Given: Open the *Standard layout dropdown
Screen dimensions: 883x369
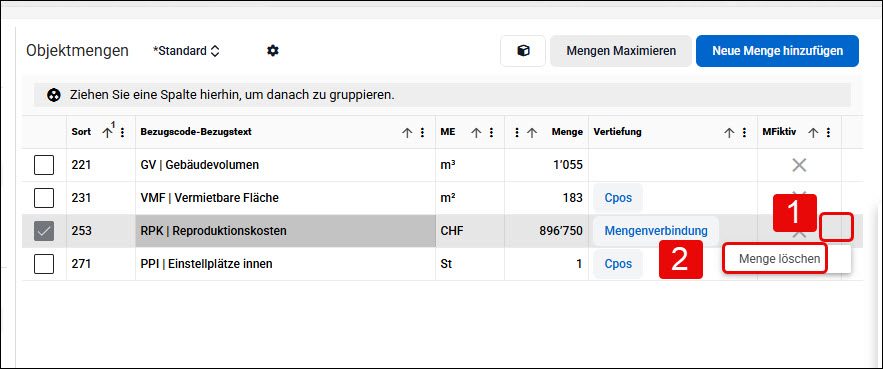Looking at the screenshot, I should (x=186, y=51).
